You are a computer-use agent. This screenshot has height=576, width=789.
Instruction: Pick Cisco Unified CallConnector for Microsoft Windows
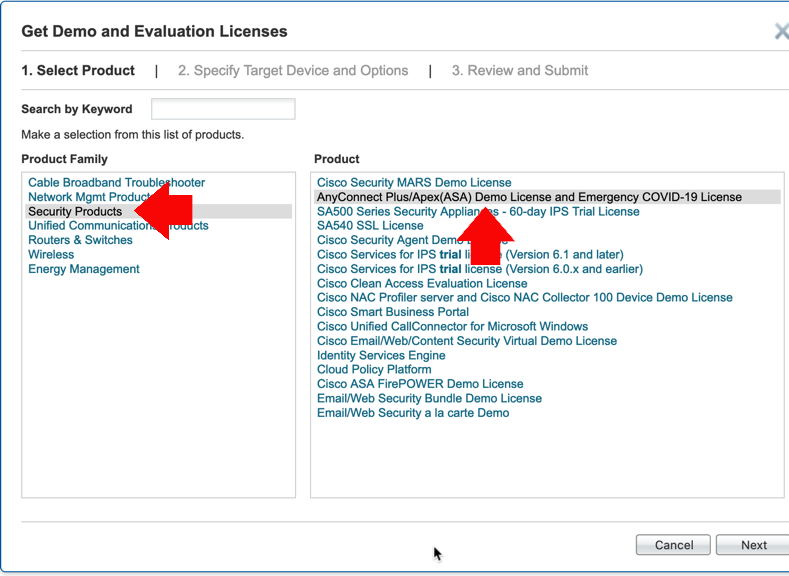tap(452, 326)
